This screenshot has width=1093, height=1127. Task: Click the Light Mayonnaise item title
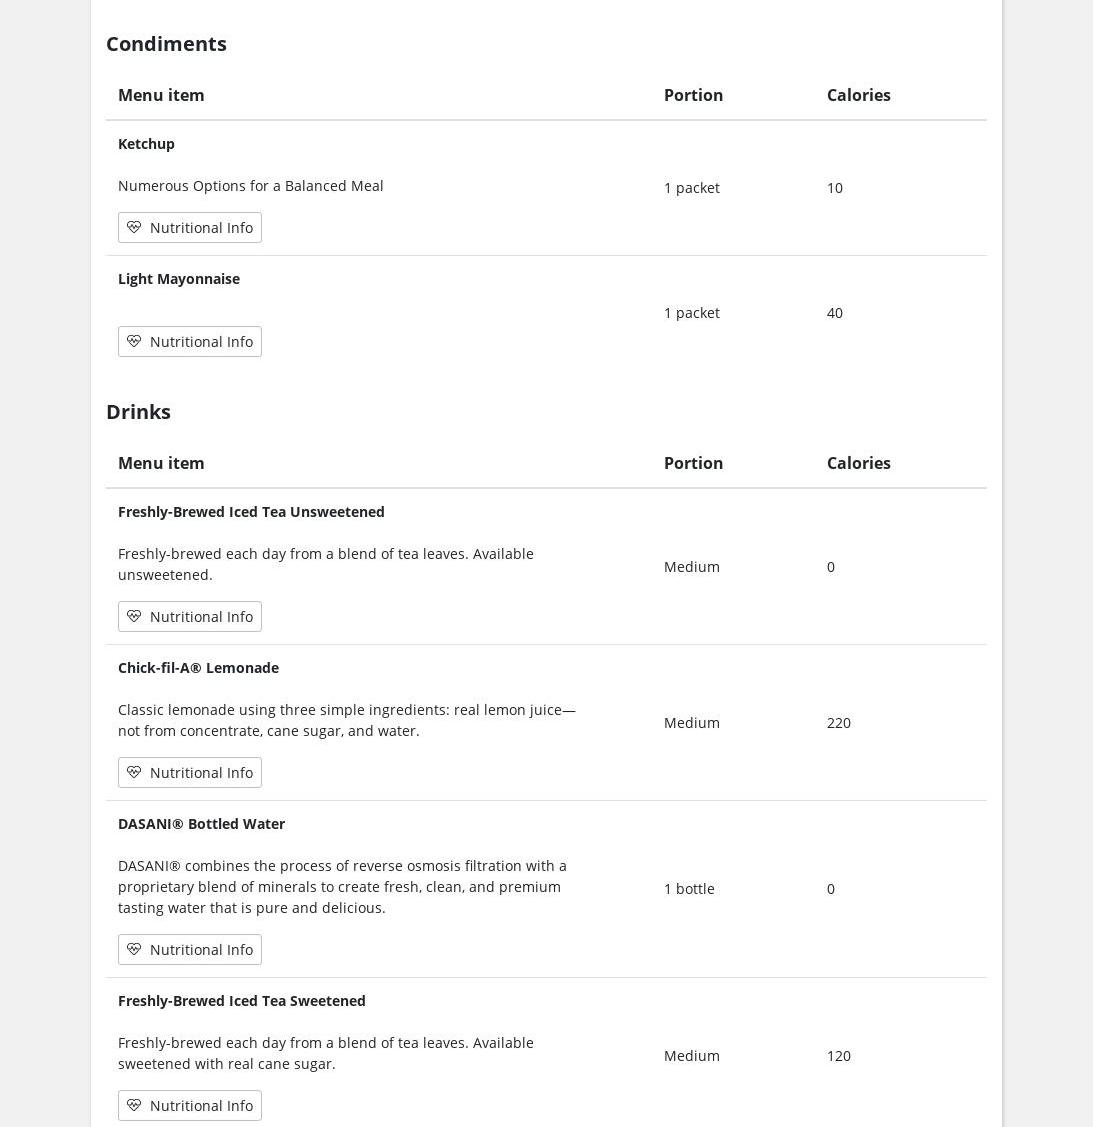[179, 278]
